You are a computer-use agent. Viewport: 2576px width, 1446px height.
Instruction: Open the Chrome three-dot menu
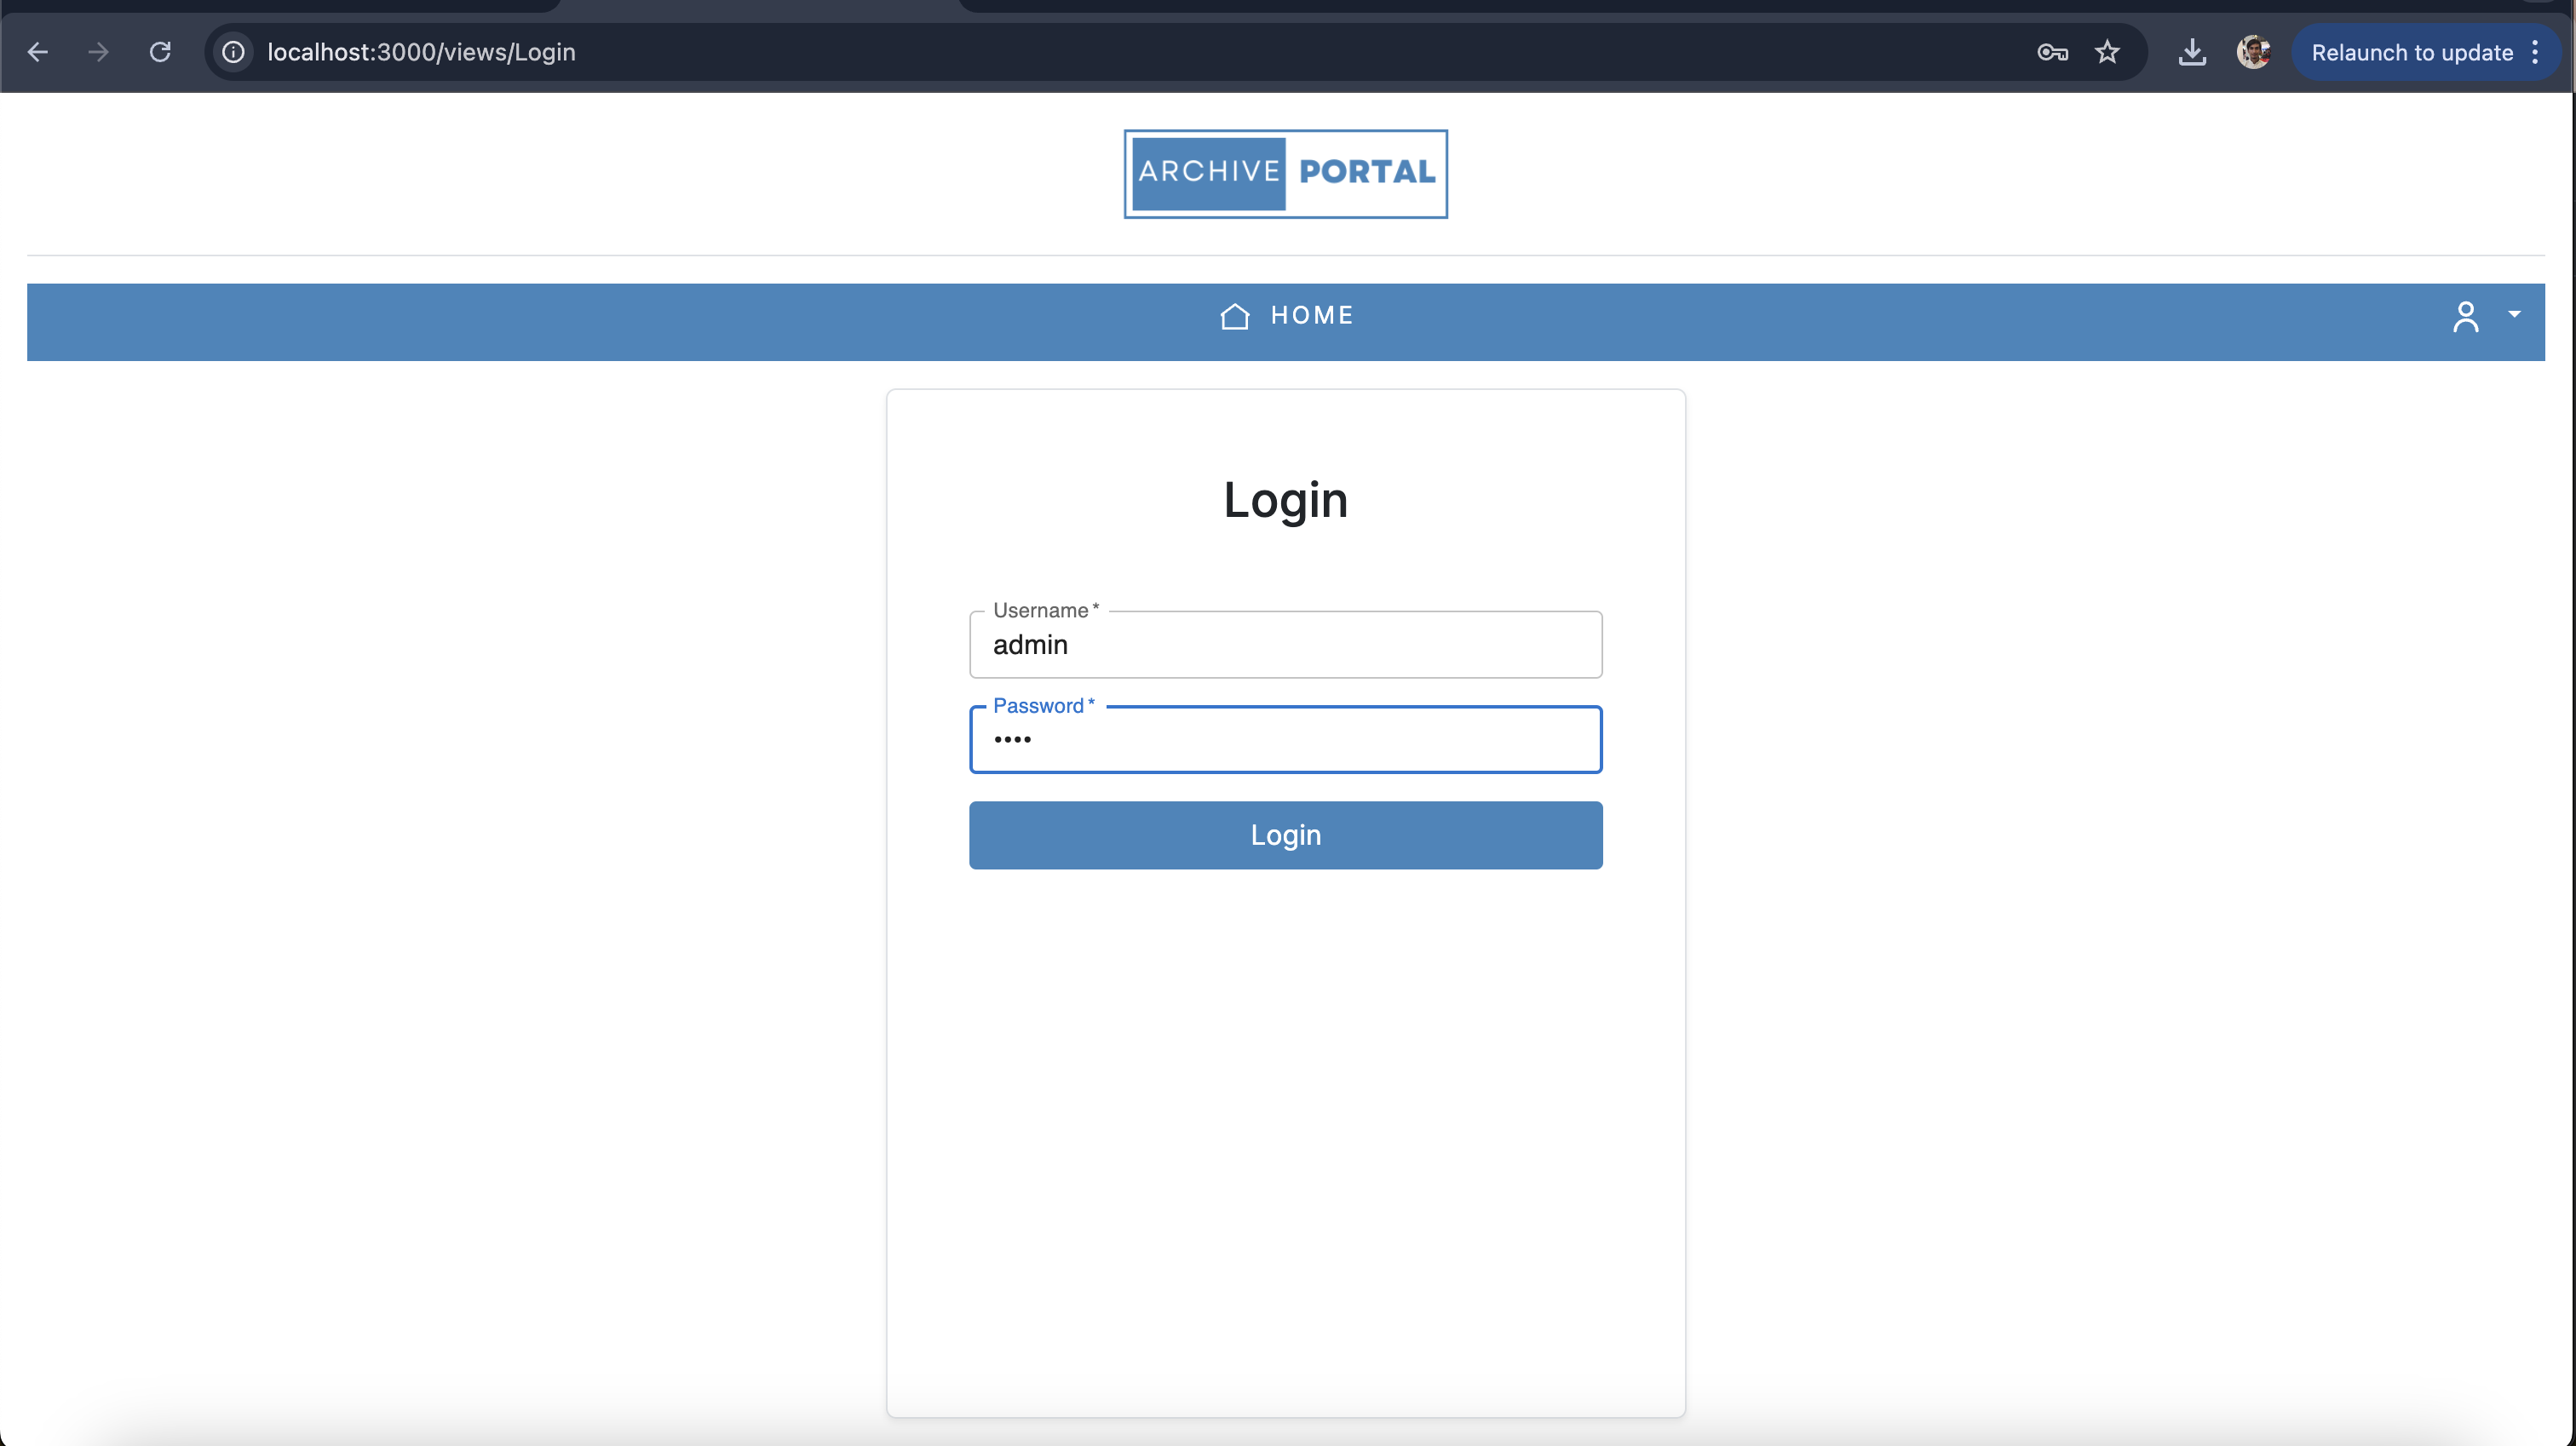pyautogui.click(x=2535, y=52)
